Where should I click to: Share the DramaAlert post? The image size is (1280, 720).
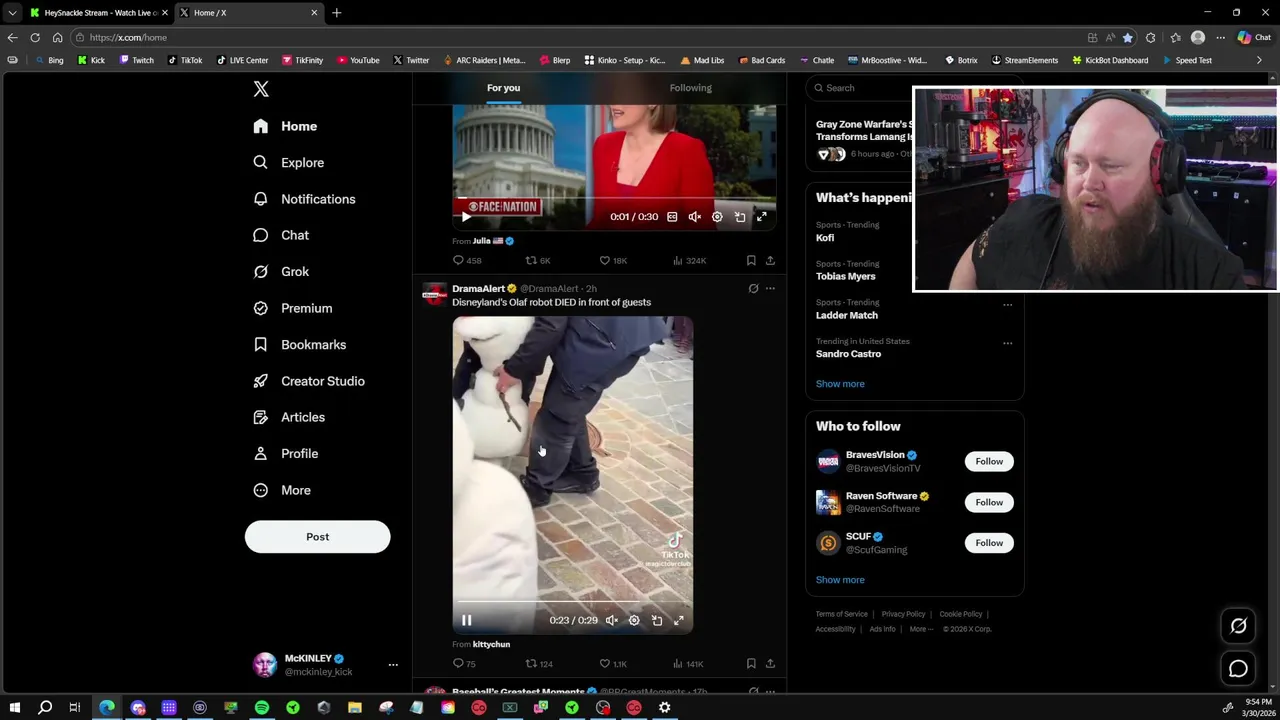pyautogui.click(x=770, y=663)
